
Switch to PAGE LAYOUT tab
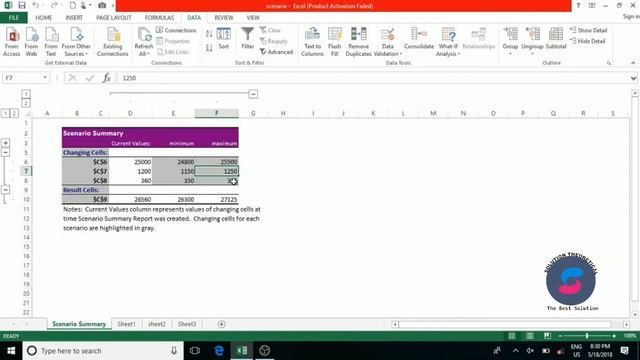[113, 18]
